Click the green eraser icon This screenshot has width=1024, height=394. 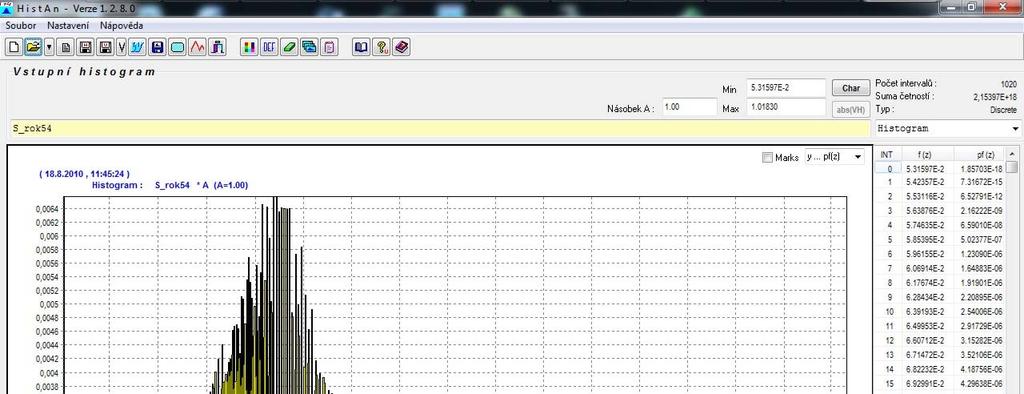(289, 47)
